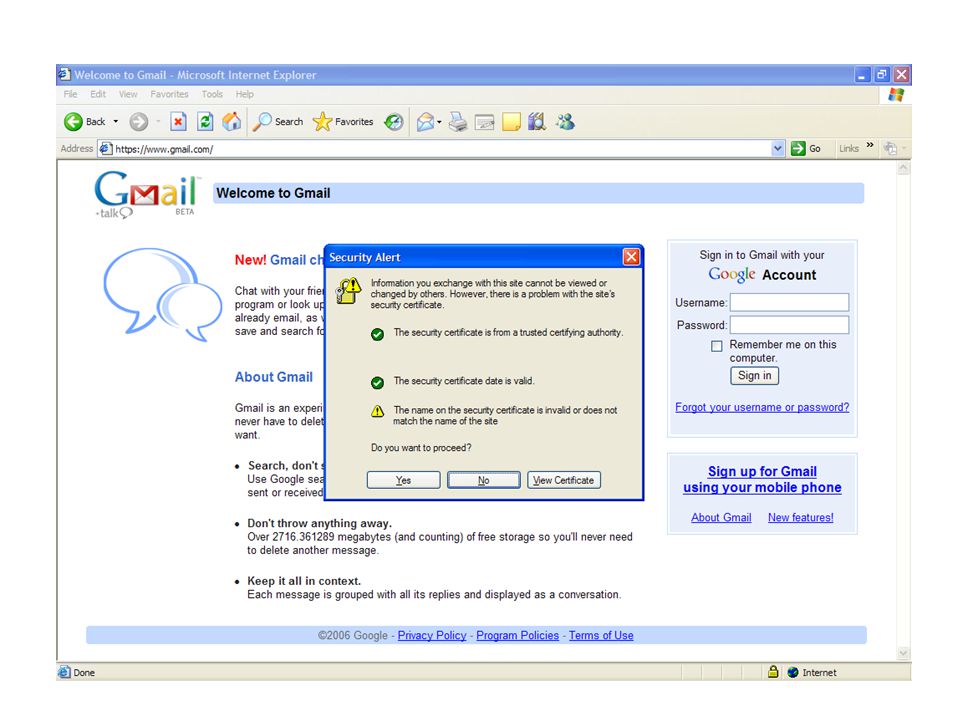This screenshot has height=720, width=960.
Task: Open the Terms of Use footer link
Action: coord(601,636)
